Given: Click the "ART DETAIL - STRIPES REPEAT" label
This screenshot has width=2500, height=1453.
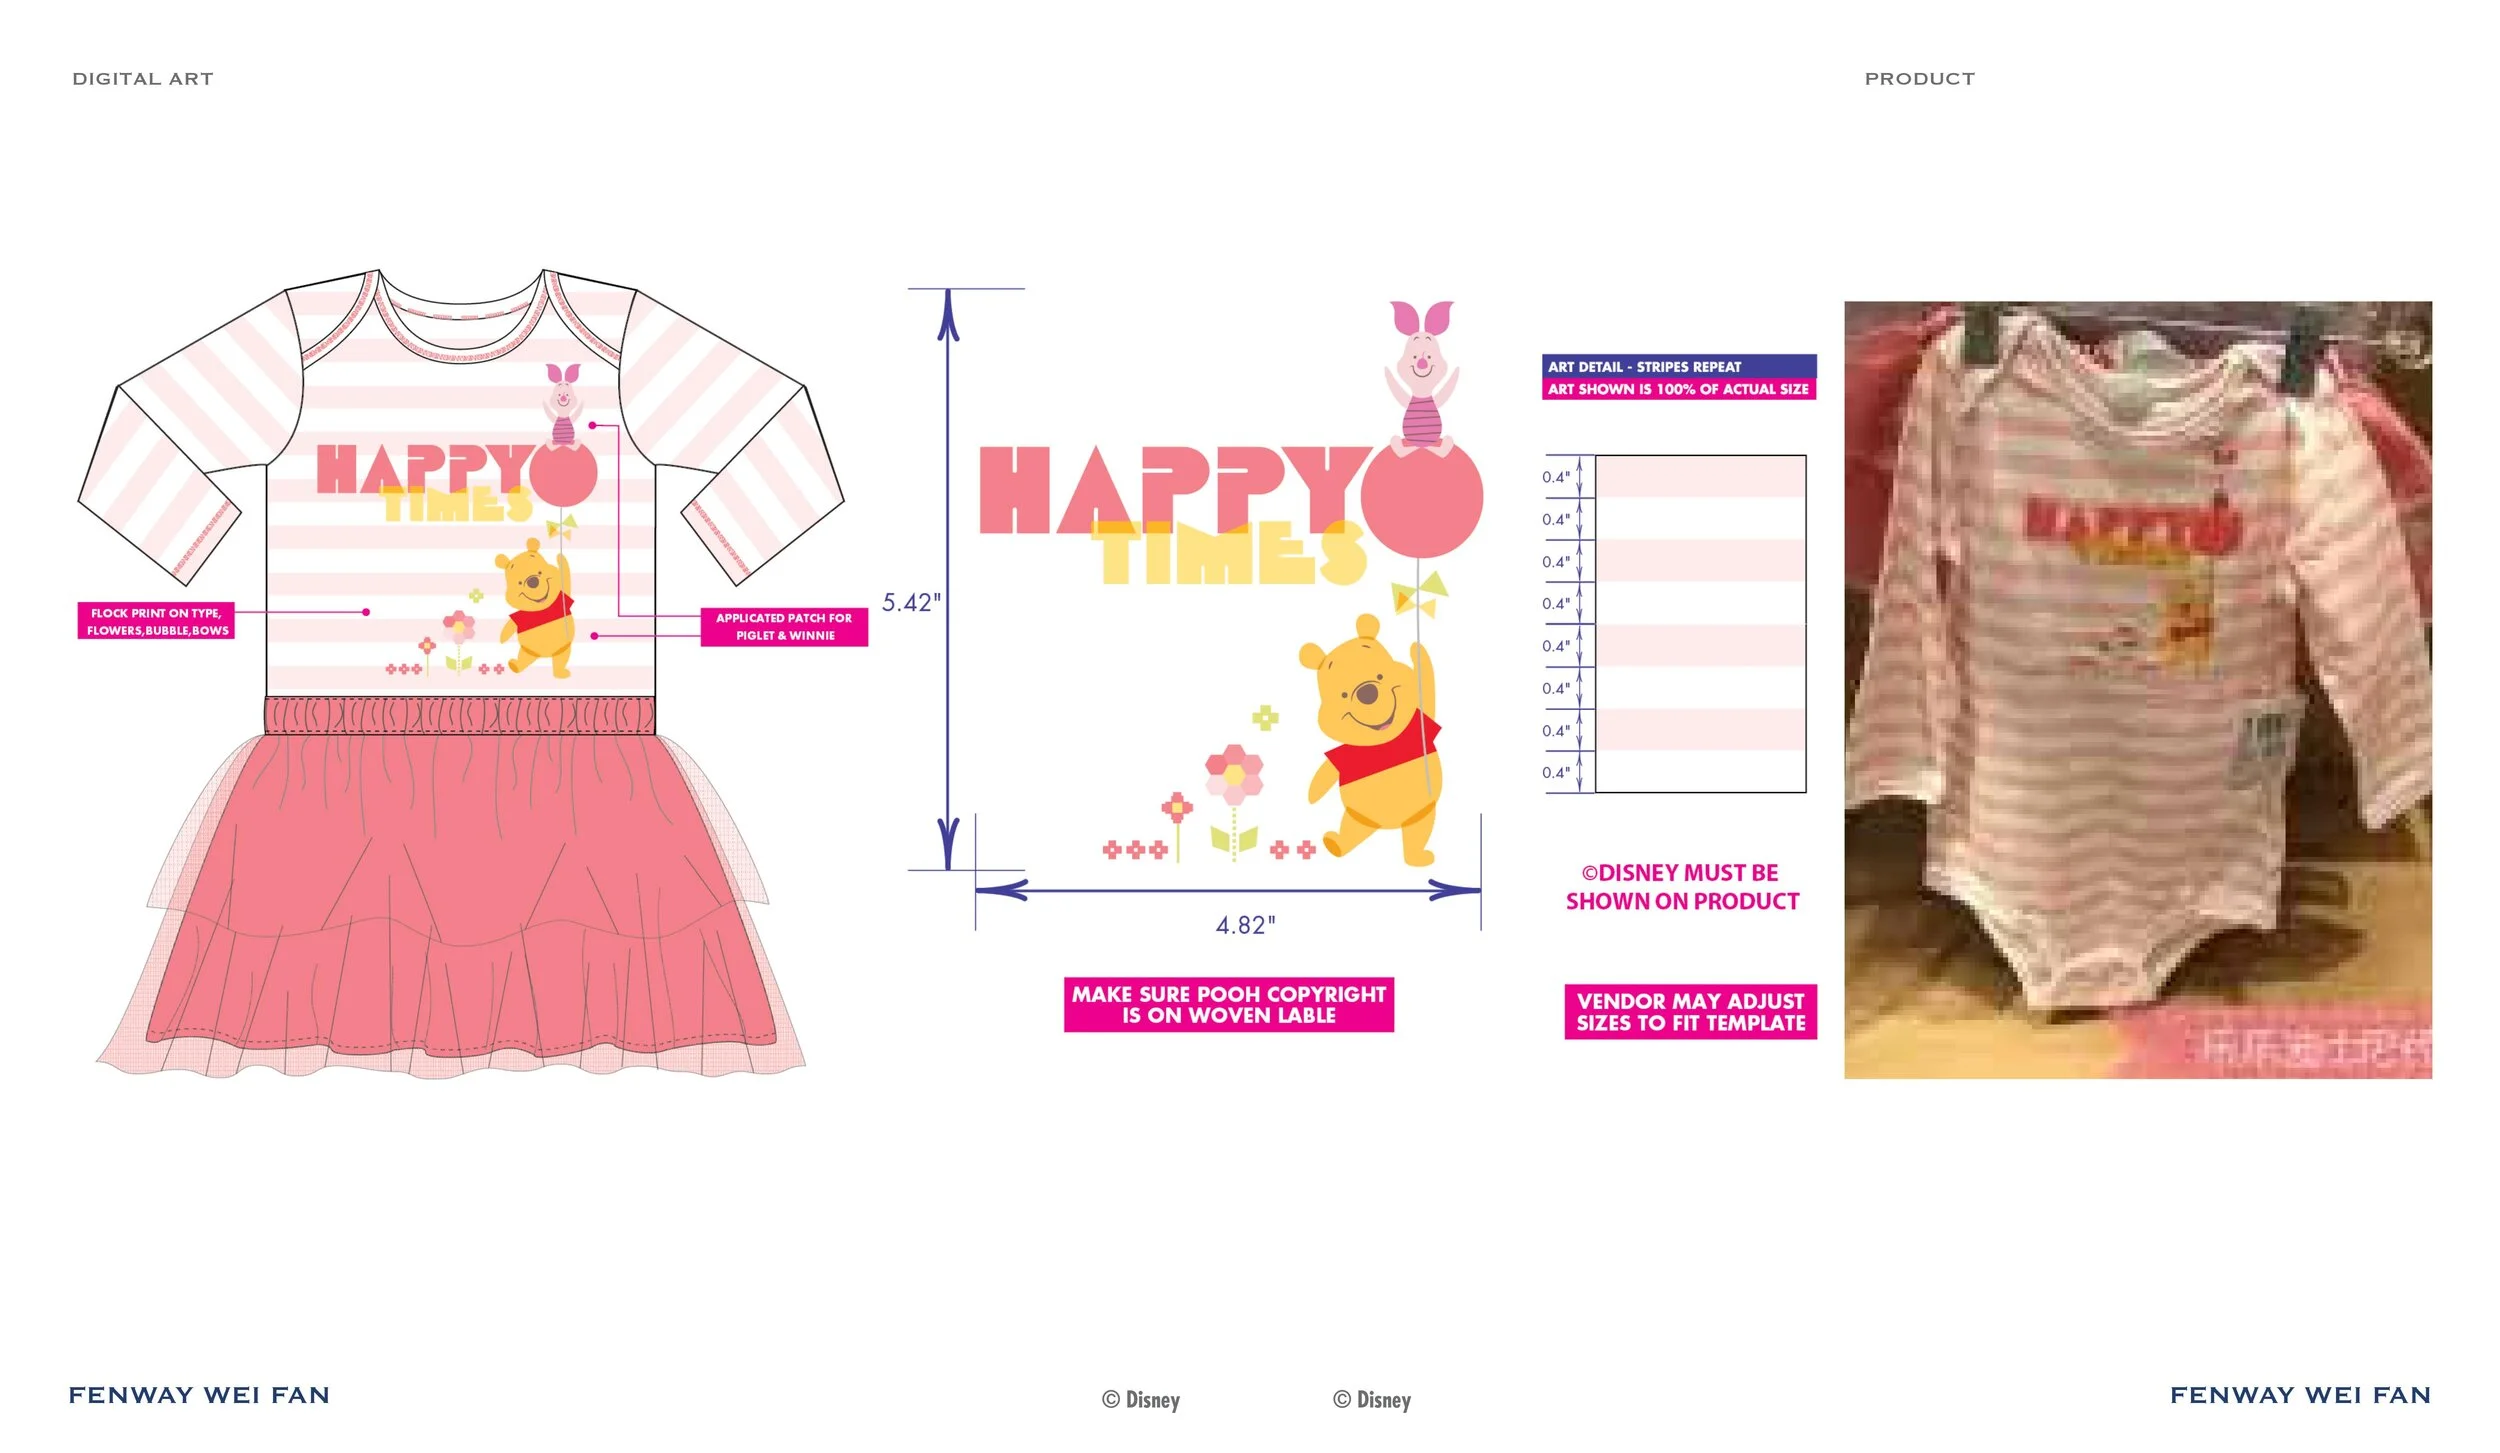Looking at the screenshot, I should point(1679,366).
